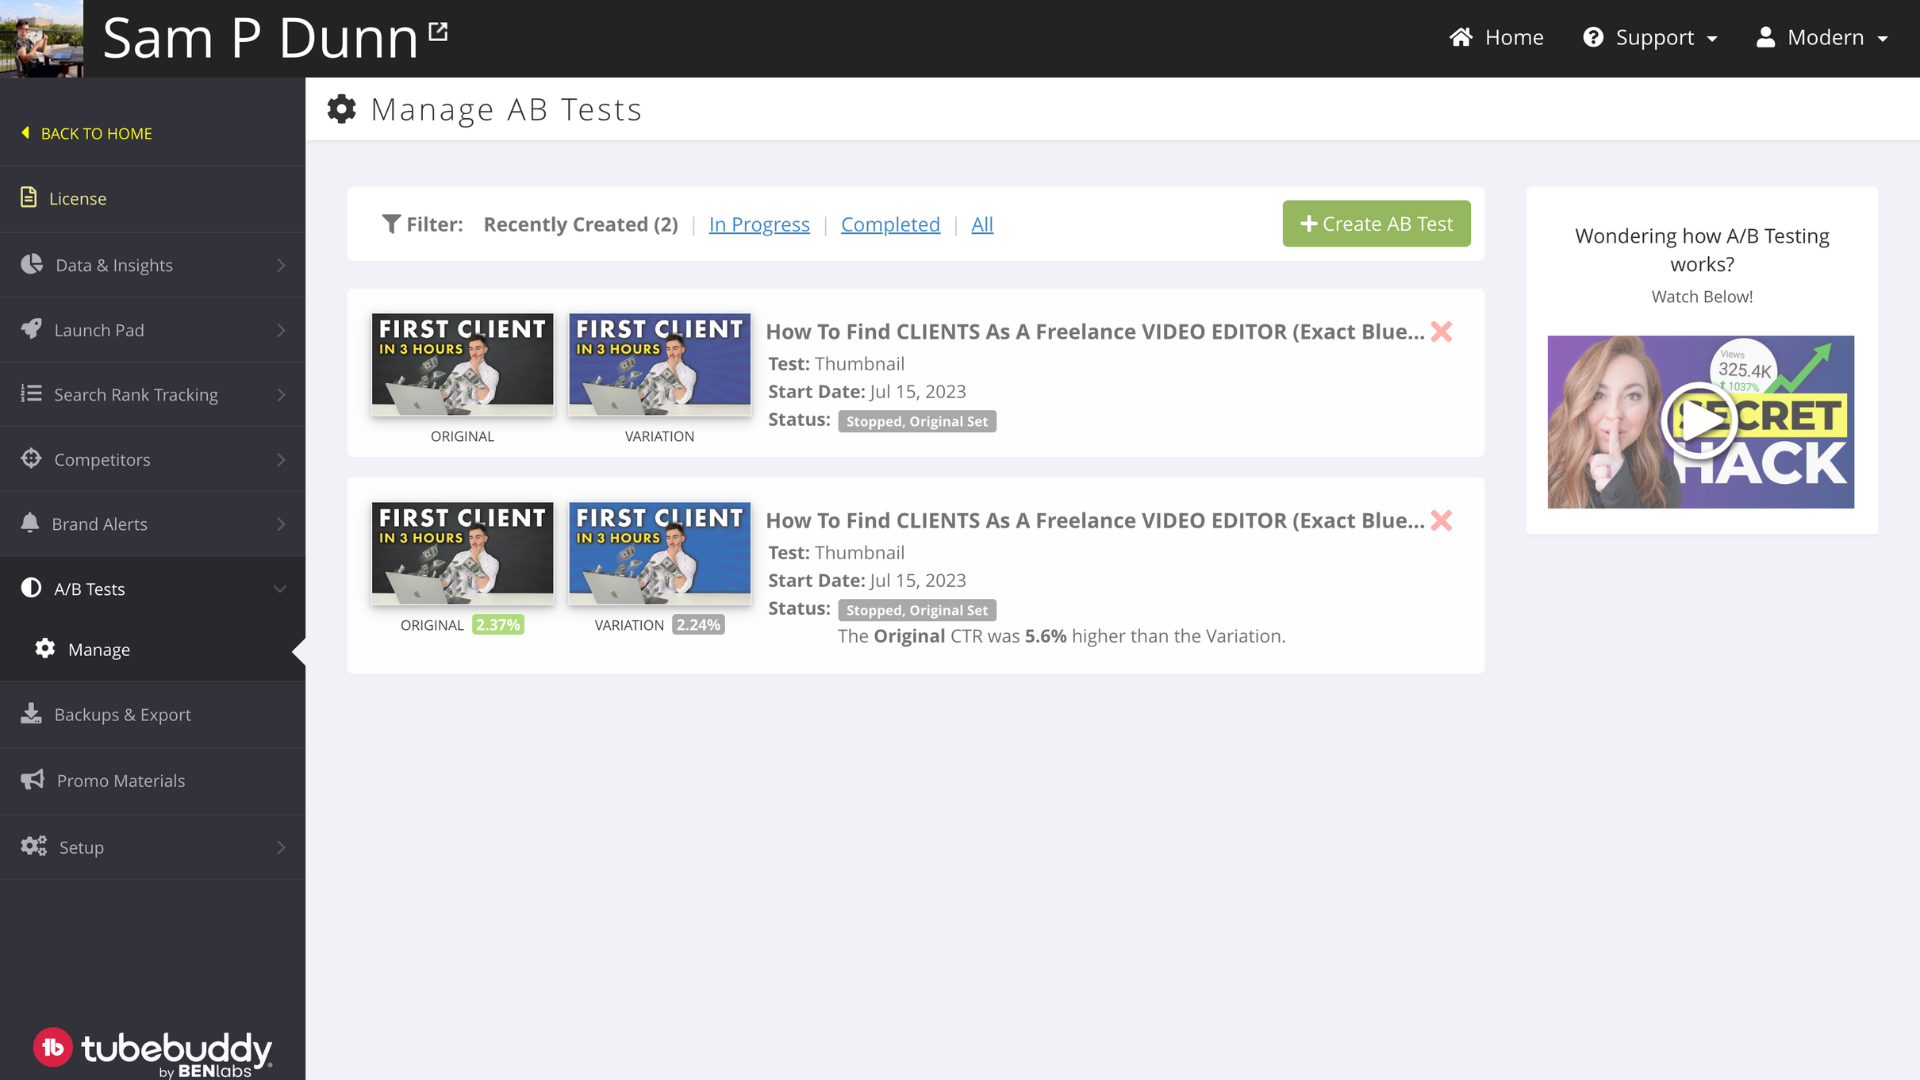Viewport: 1920px width, 1080px height.
Task: Open Search Rank Tracking from the sidebar
Action: pyautogui.click(x=31, y=394)
